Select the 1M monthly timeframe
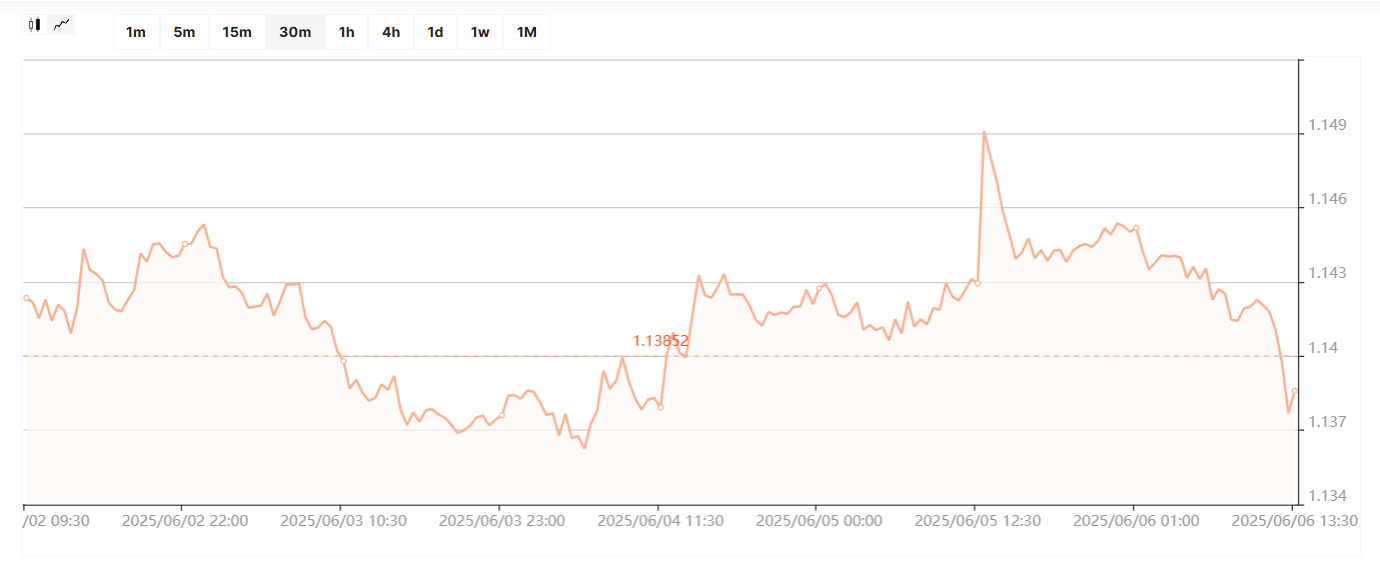The height and width of the screenshot is (562, 1380). pyautogui.click(x=527, y=32)
